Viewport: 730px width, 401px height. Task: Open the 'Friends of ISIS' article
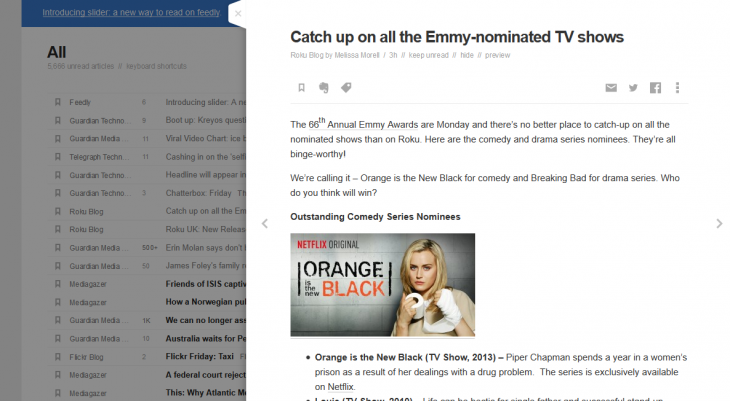pos(205,284)
